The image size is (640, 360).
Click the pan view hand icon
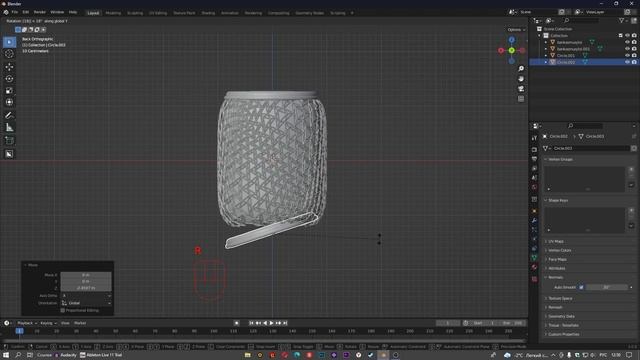click(x=521, y=79)
